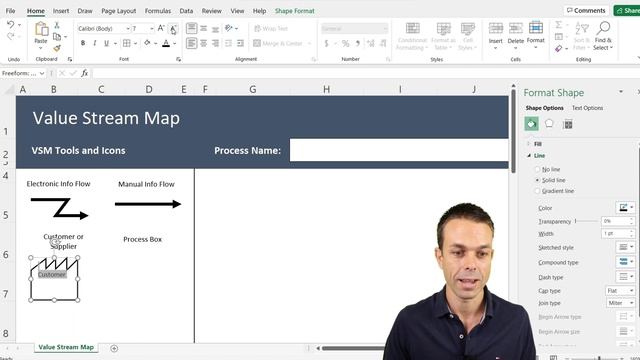Image resolution: width=640 pixels, height=360 pixels.
Task: Toggle Bold formatting
Action: [x=83, y=43]
